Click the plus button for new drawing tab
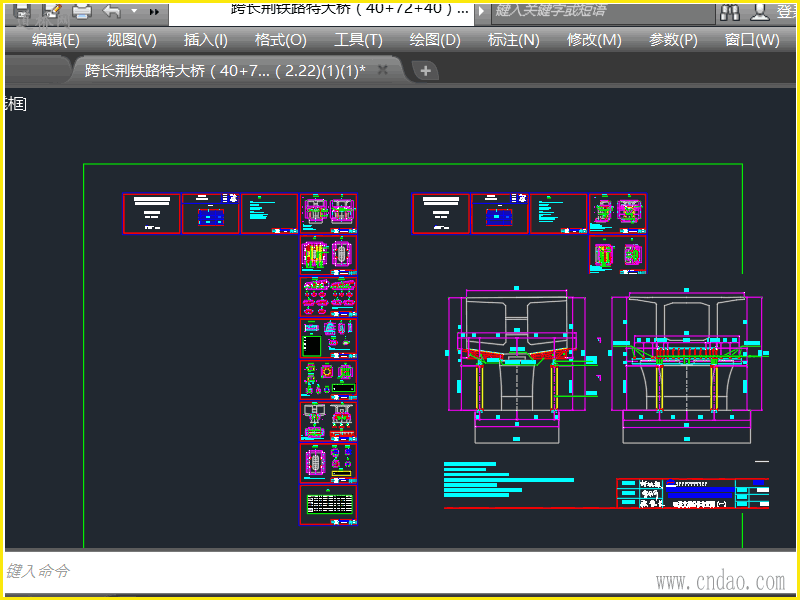Viewport: 800px width, 600px height. click(426, 70)
